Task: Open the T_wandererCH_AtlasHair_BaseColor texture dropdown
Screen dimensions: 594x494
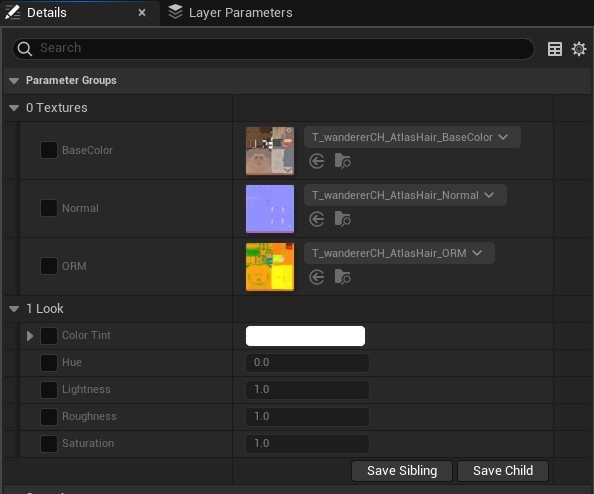Action: coord(412,137)
